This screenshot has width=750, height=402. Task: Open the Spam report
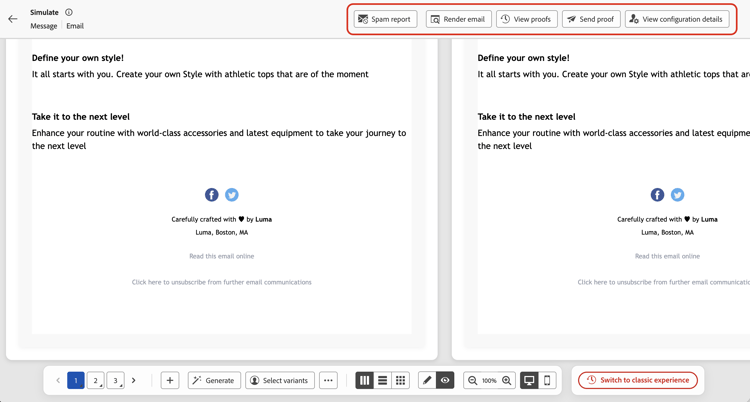(386, 19)
